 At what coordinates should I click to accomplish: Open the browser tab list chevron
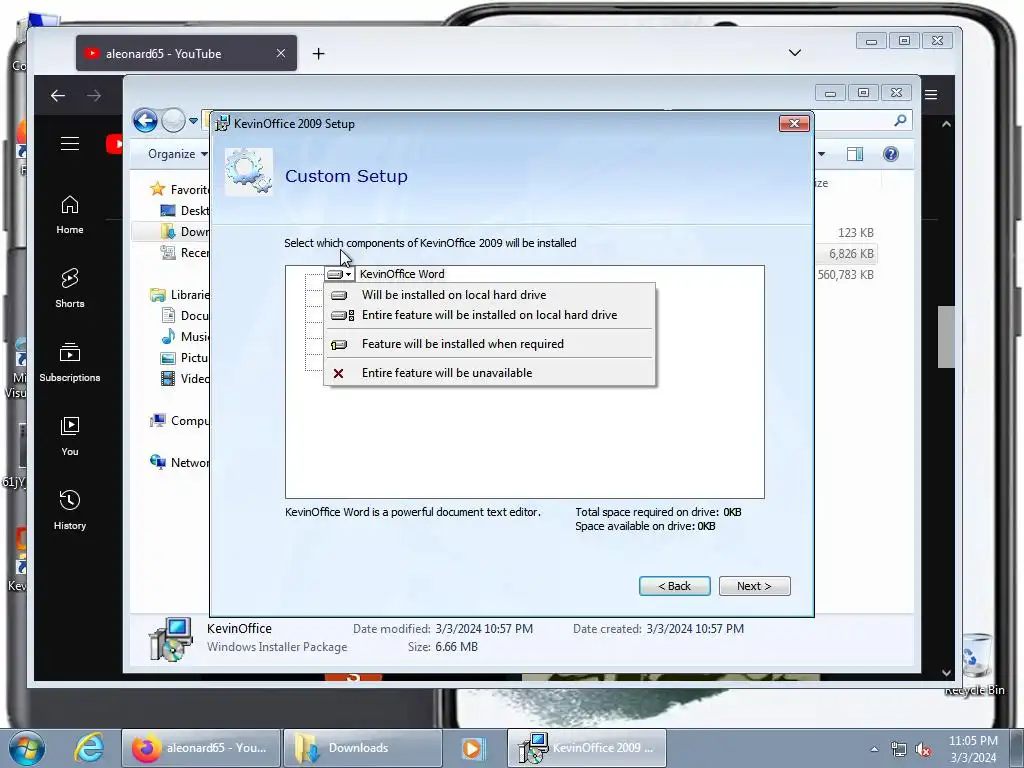(795, 53)
